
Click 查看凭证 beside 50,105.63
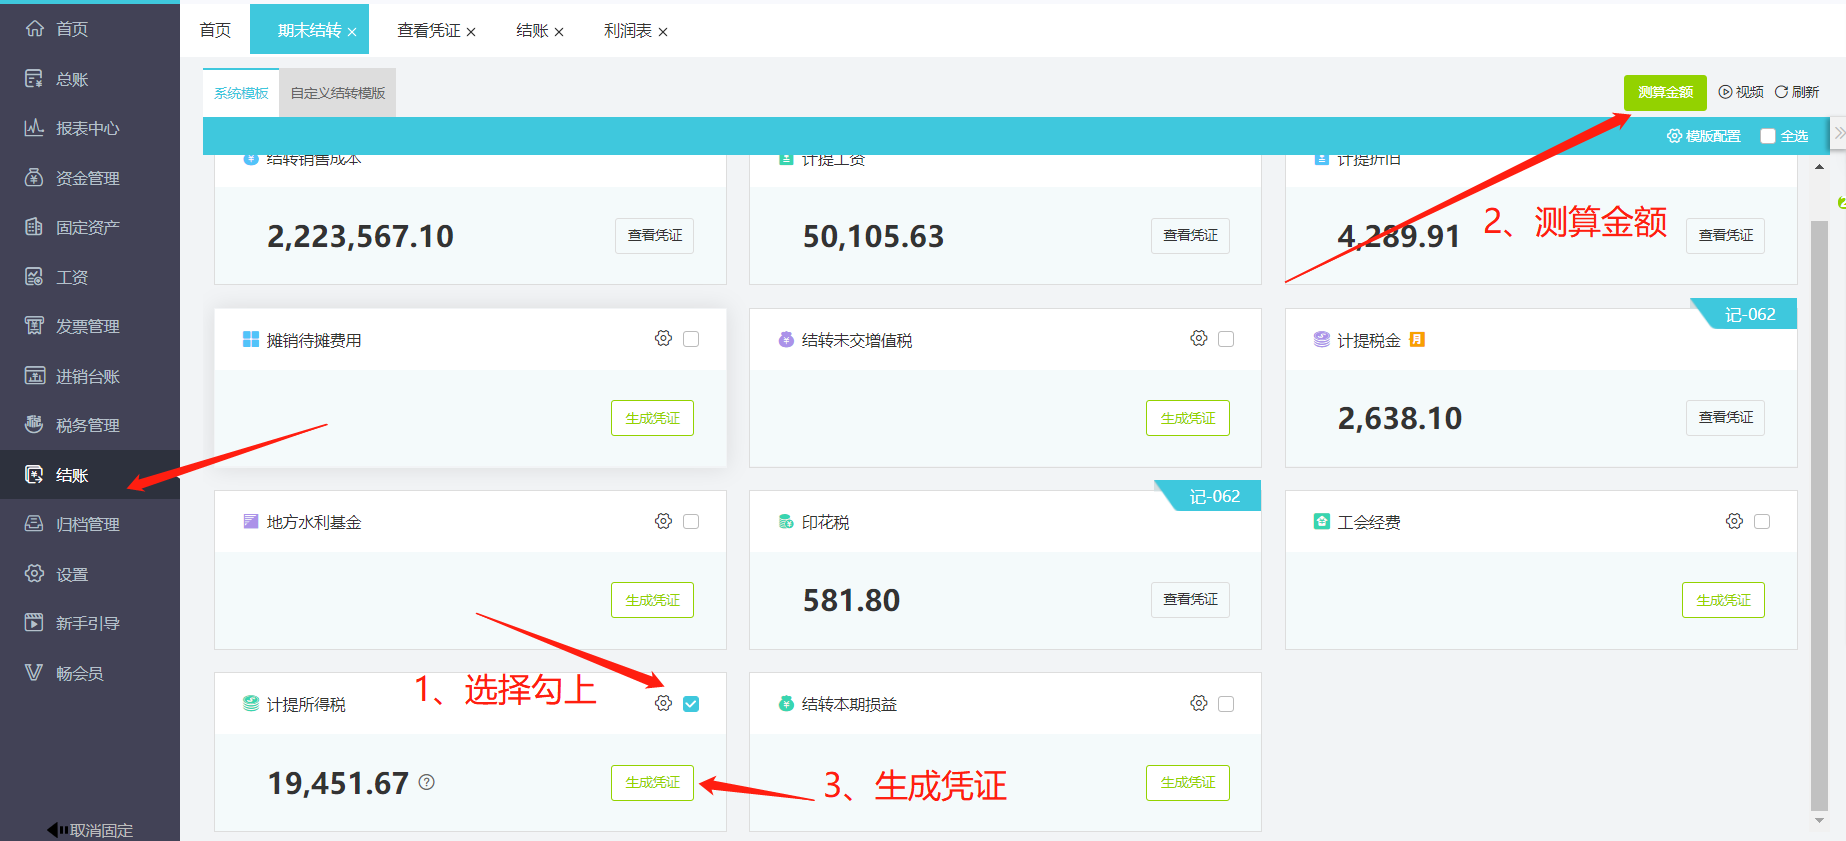click(1190, 235)
